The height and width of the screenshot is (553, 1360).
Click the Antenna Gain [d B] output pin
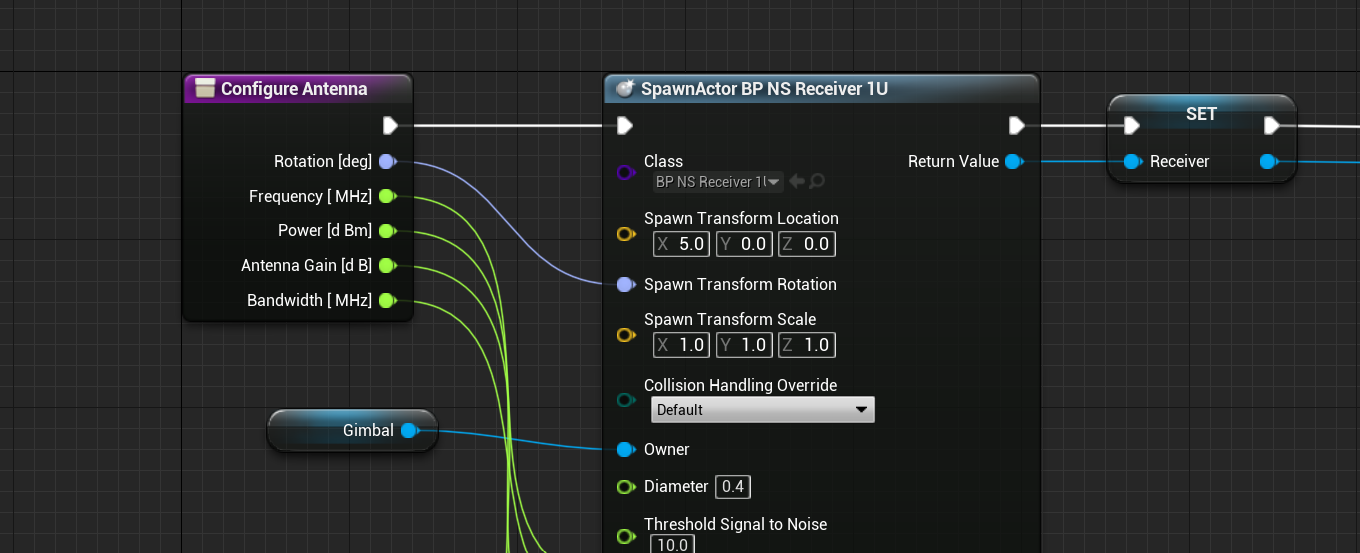pos(388,266)
